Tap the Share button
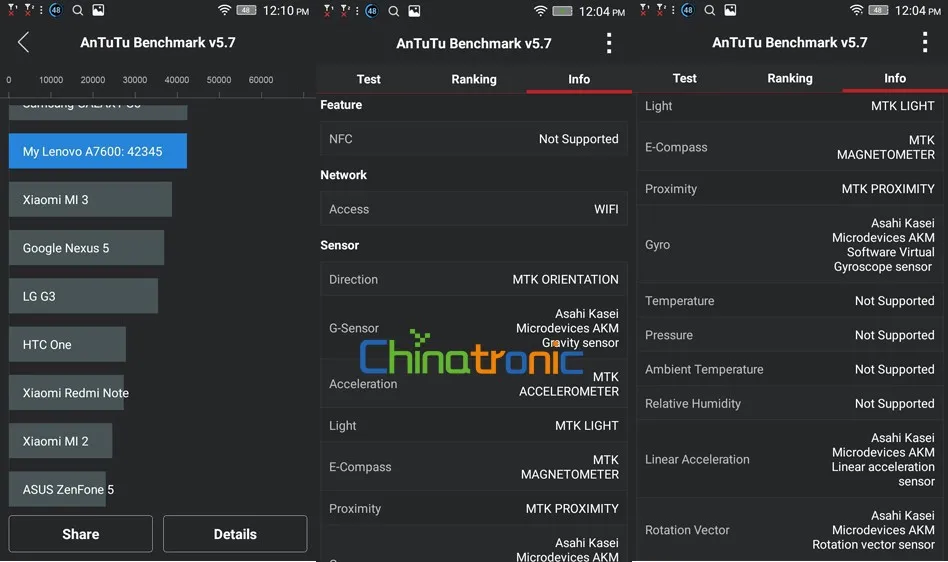 80,534
